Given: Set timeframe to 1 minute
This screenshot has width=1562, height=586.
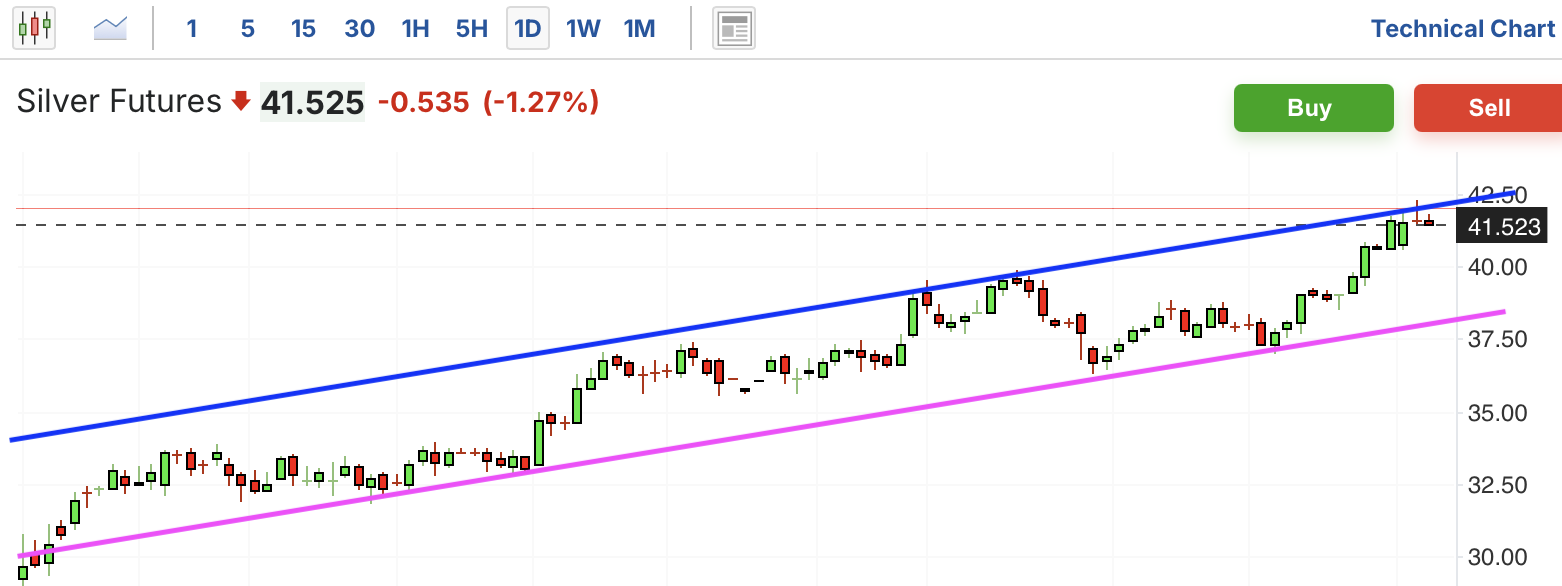Looking at the screenshot, I should [192, 29].
